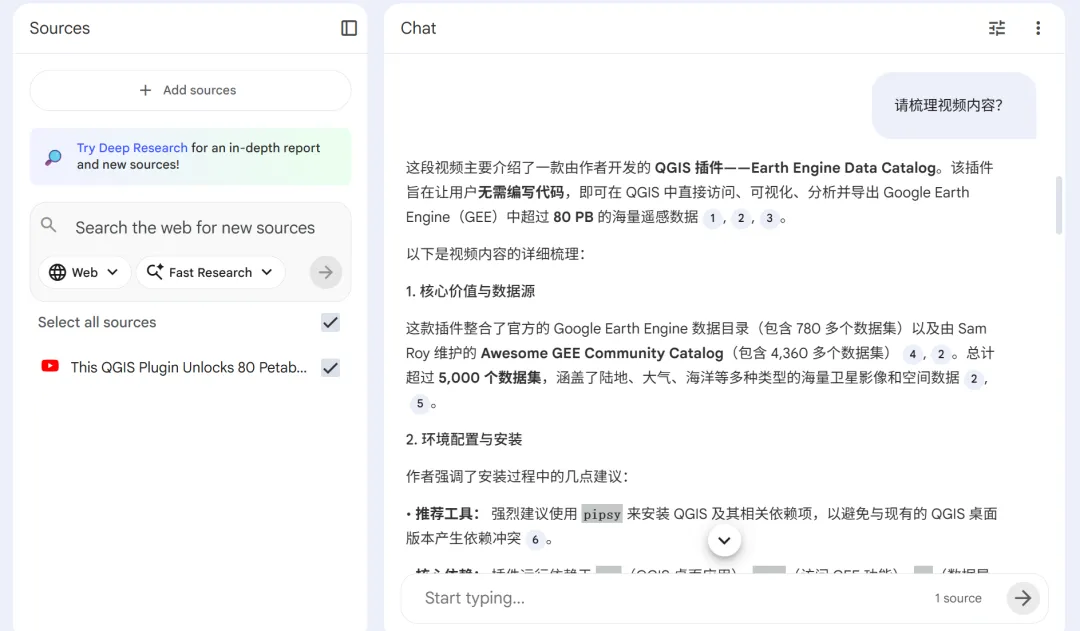The image size is (1080, 631).
Task: Click the '1 source' indicator in chat box
Action: pyautogui.click(x=957, y=598)
